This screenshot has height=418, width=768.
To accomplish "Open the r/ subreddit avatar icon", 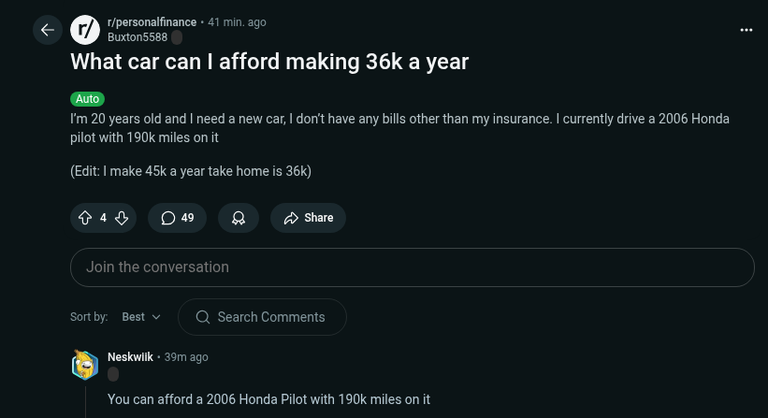I will (x=85, y=30).
